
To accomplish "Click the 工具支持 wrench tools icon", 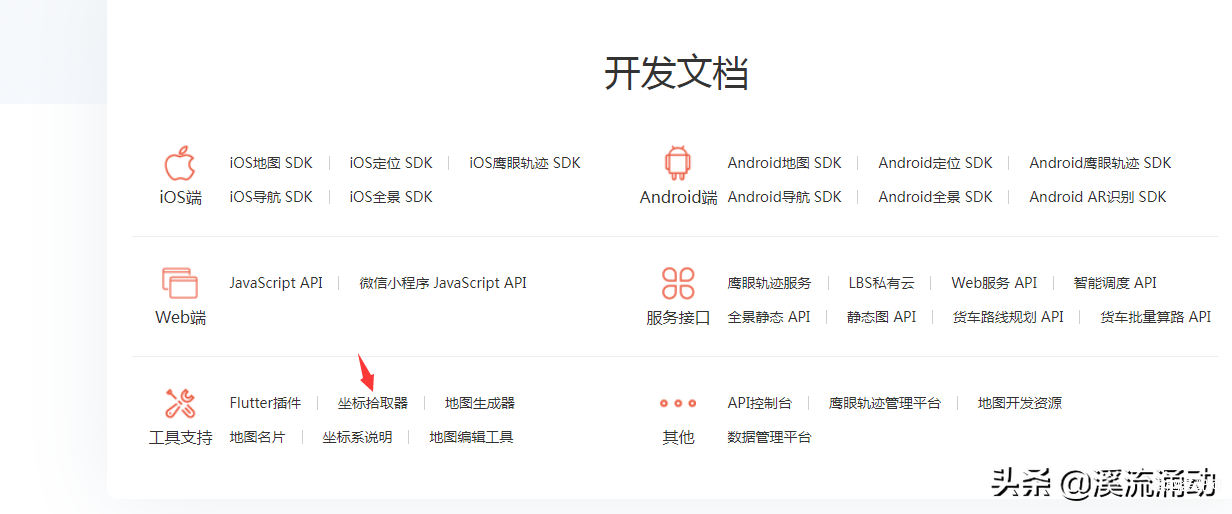I will click(x=180, y=403).
